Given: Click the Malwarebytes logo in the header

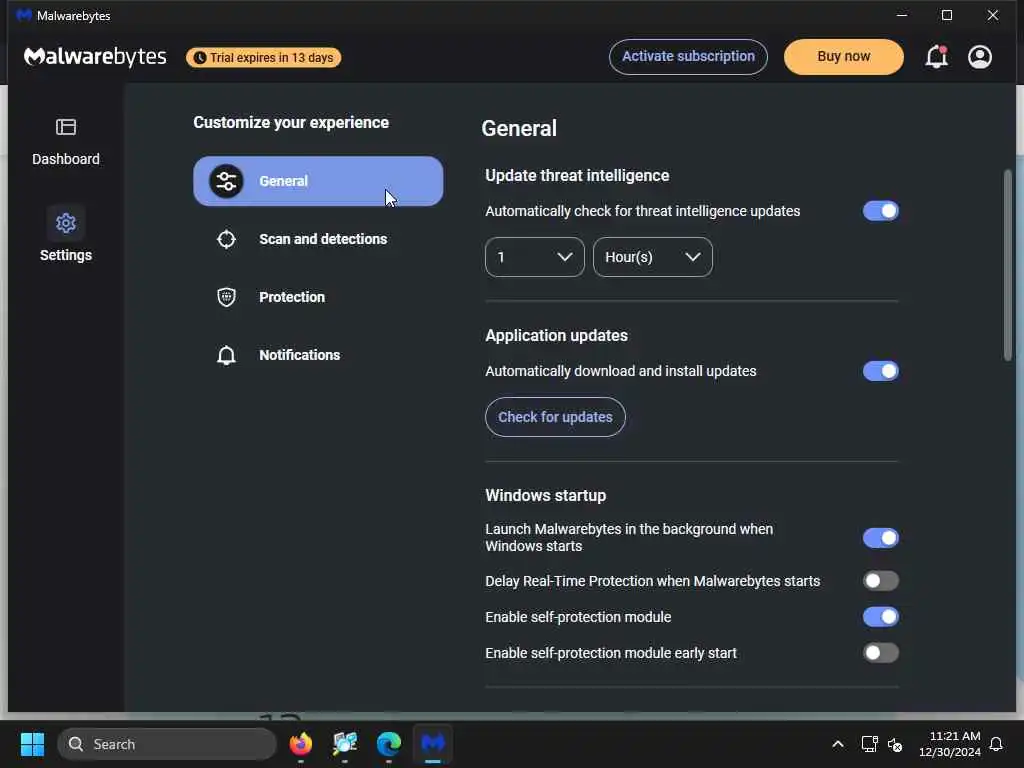Looking at the screenshot, I should [95, 57].
